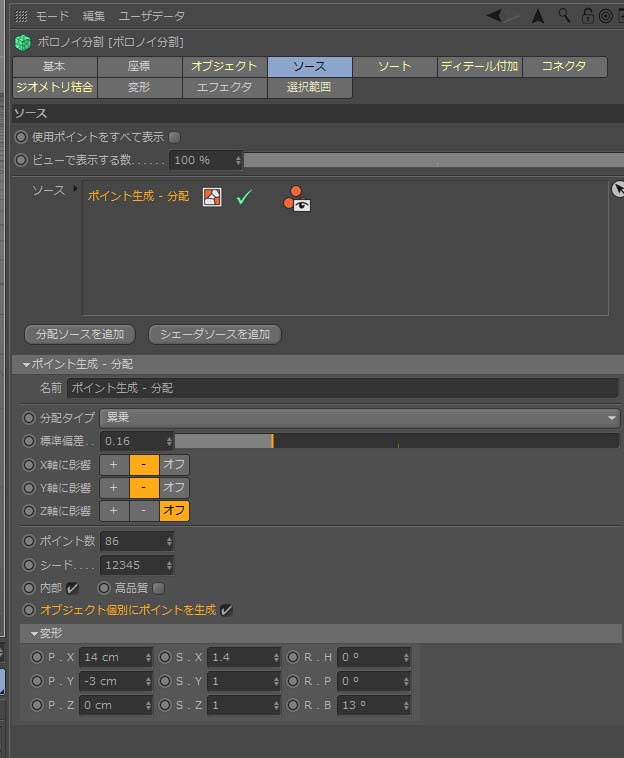Enable 使用ポイントをすべて表示 checkbox
The image size is (624, 758).
(175, 137)
